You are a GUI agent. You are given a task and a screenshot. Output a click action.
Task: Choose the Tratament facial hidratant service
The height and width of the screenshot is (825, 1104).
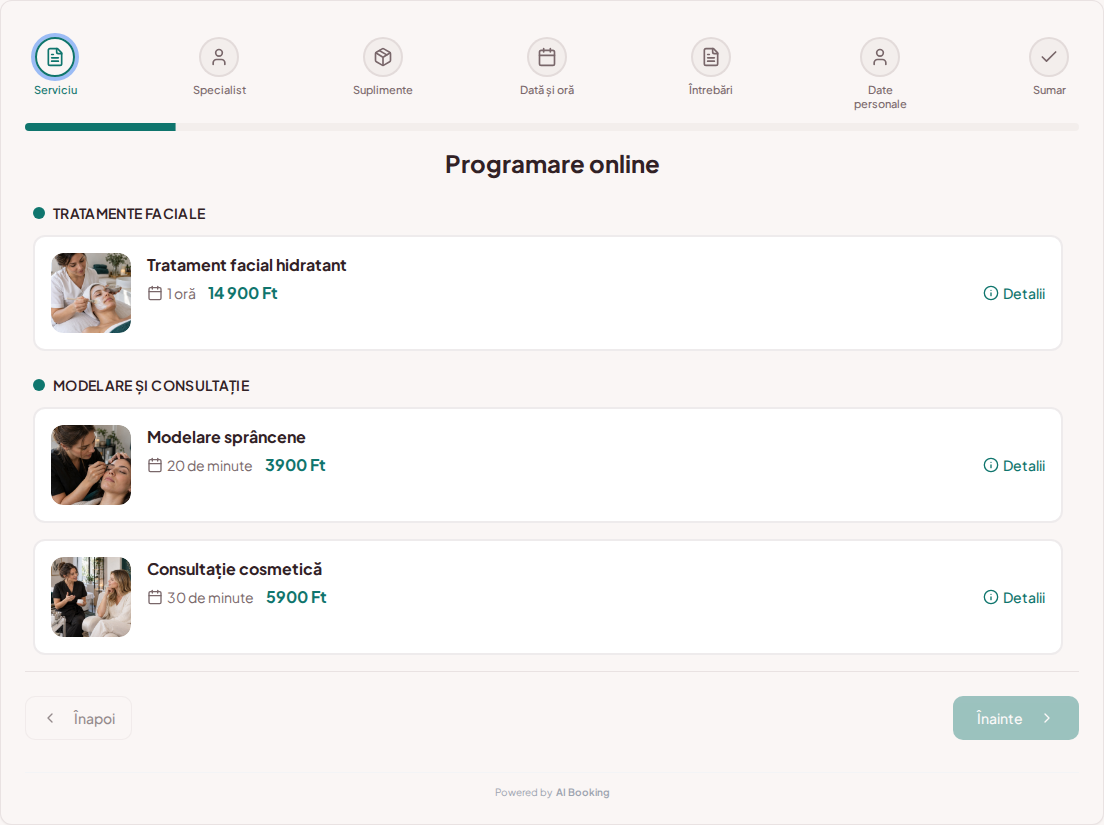click(246, 265)
